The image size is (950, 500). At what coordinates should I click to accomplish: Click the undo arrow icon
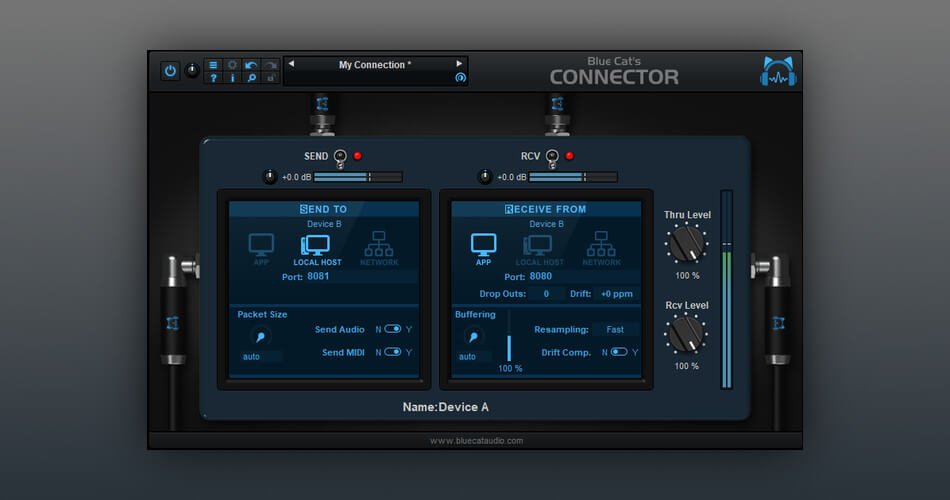pyautogui.click(x=251, y=65)
